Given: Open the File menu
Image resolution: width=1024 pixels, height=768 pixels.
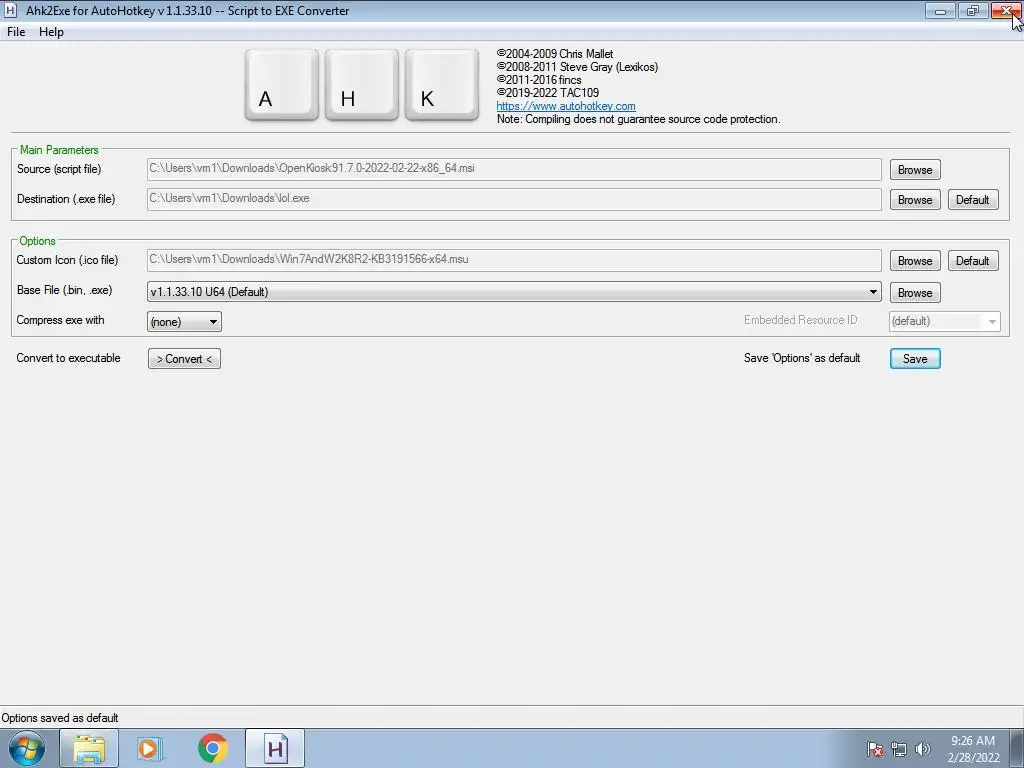Looking at the screenshot, I should 16,32.
